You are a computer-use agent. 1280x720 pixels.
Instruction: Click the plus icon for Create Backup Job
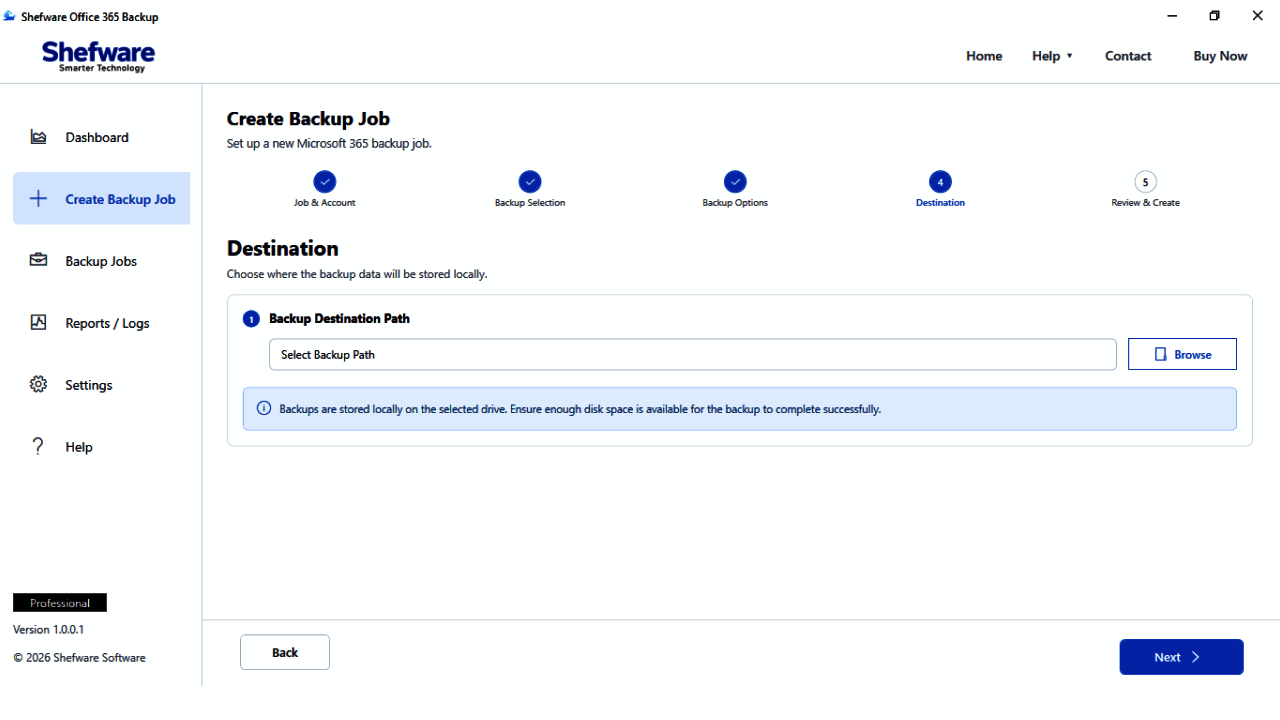[x=38, y=199]
